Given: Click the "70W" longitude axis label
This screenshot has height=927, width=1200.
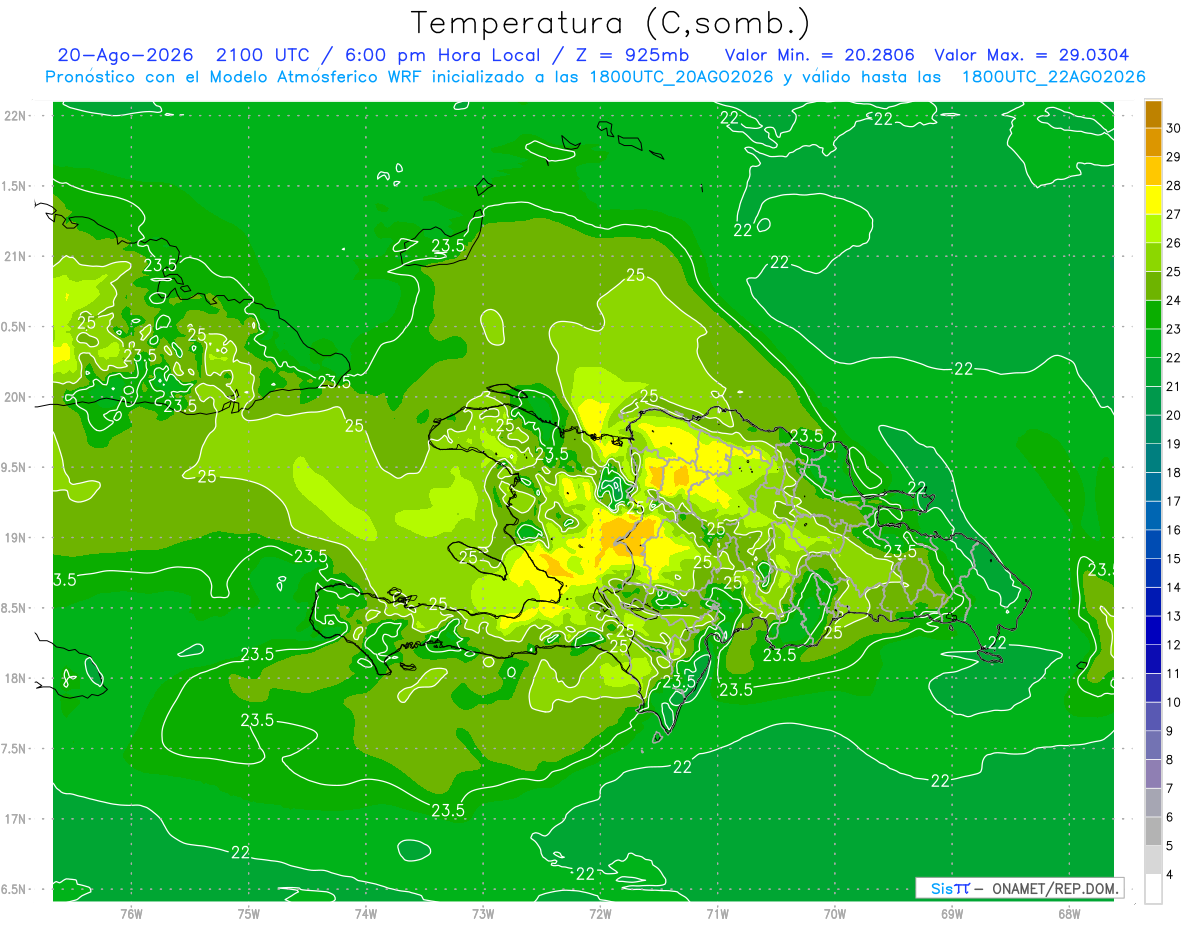Looking at the screenshot, I should [834, 914].
